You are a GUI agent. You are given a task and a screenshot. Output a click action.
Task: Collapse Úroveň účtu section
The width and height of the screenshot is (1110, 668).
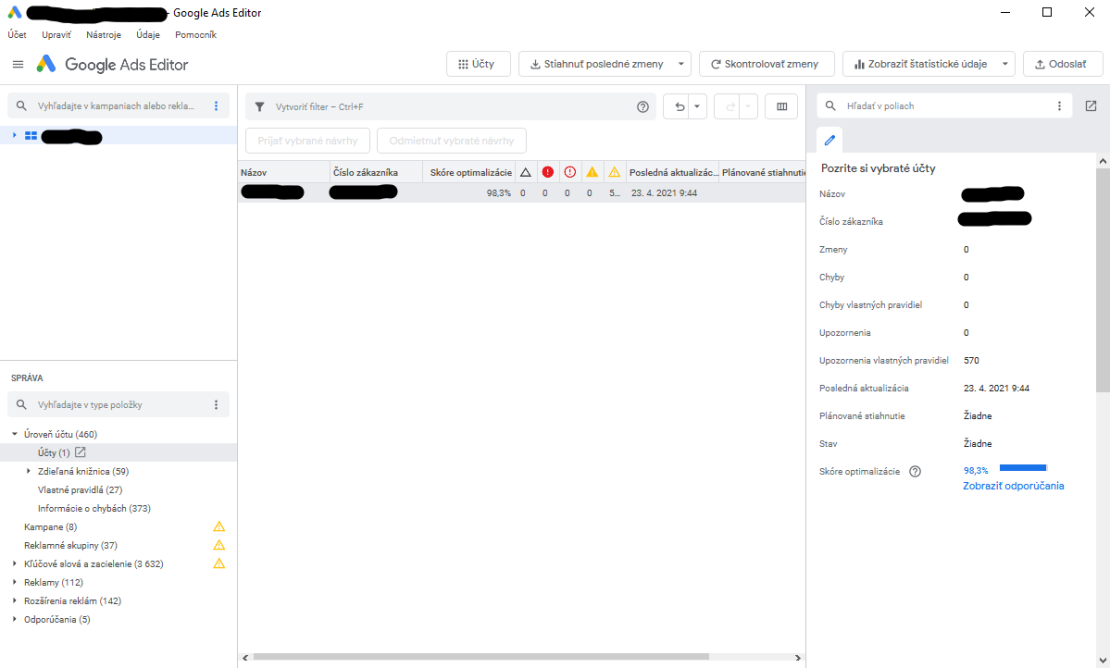pos(14,434)
